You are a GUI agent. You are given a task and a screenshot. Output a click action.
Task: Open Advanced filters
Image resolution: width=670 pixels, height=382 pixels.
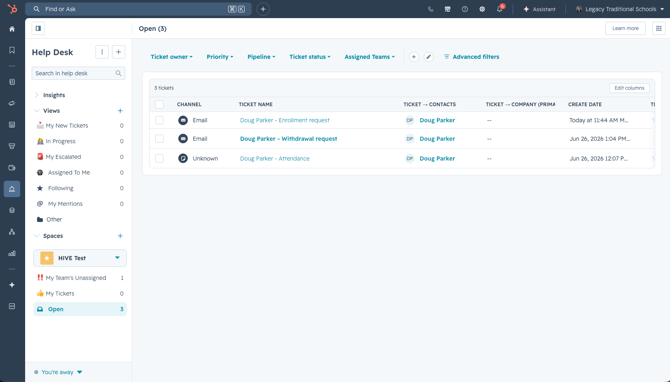pyautogui.click(x=471, y=57)
